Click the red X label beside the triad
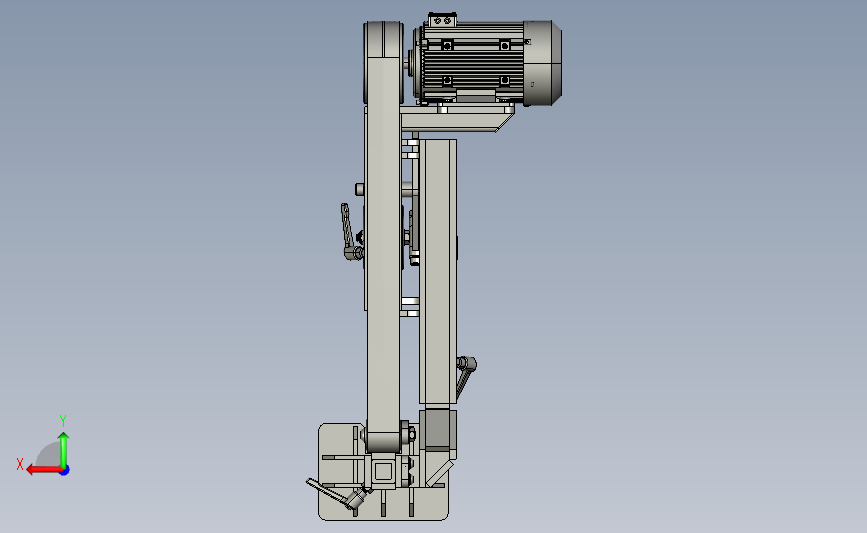Viewport: 867px width, 533px height. tap(20, 464)
